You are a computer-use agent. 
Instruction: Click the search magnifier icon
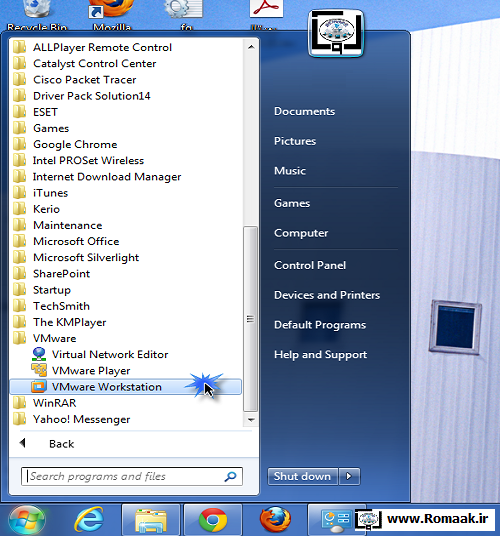click(x=231, y=476)
